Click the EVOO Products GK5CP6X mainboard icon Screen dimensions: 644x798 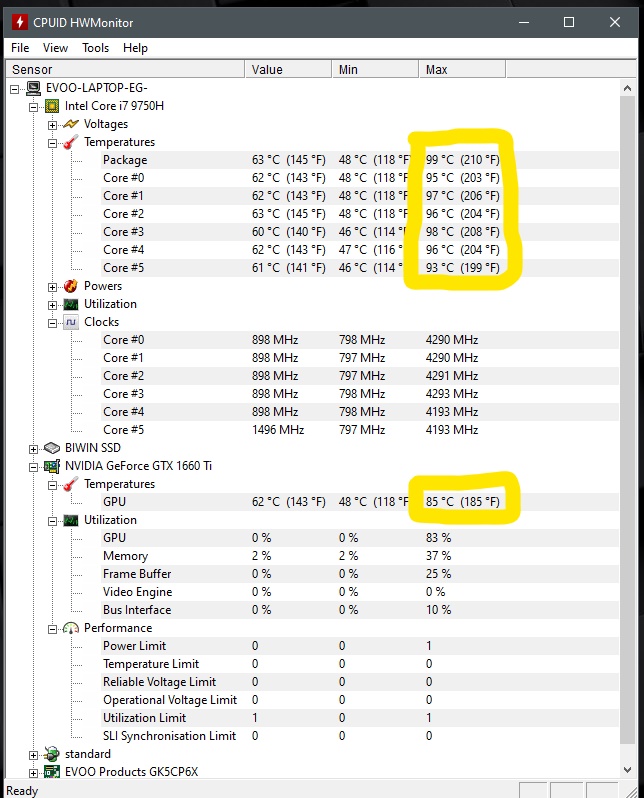pos(52,772)
